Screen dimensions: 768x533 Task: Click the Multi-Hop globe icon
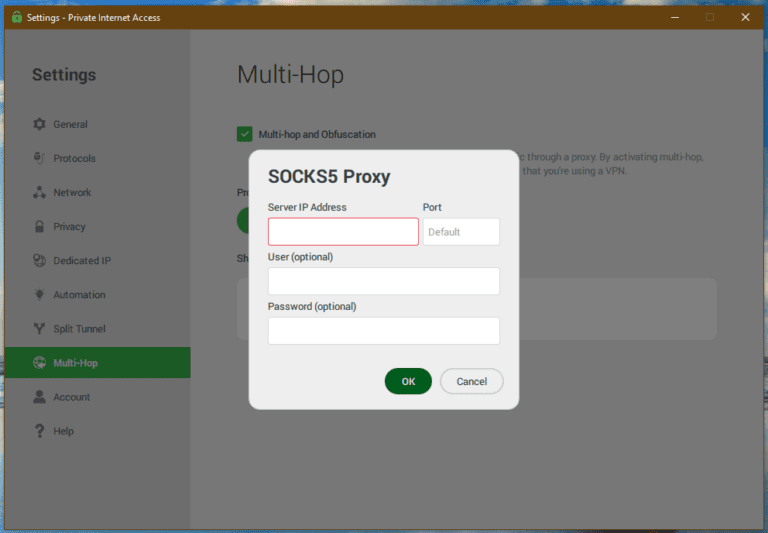point(39,363)
